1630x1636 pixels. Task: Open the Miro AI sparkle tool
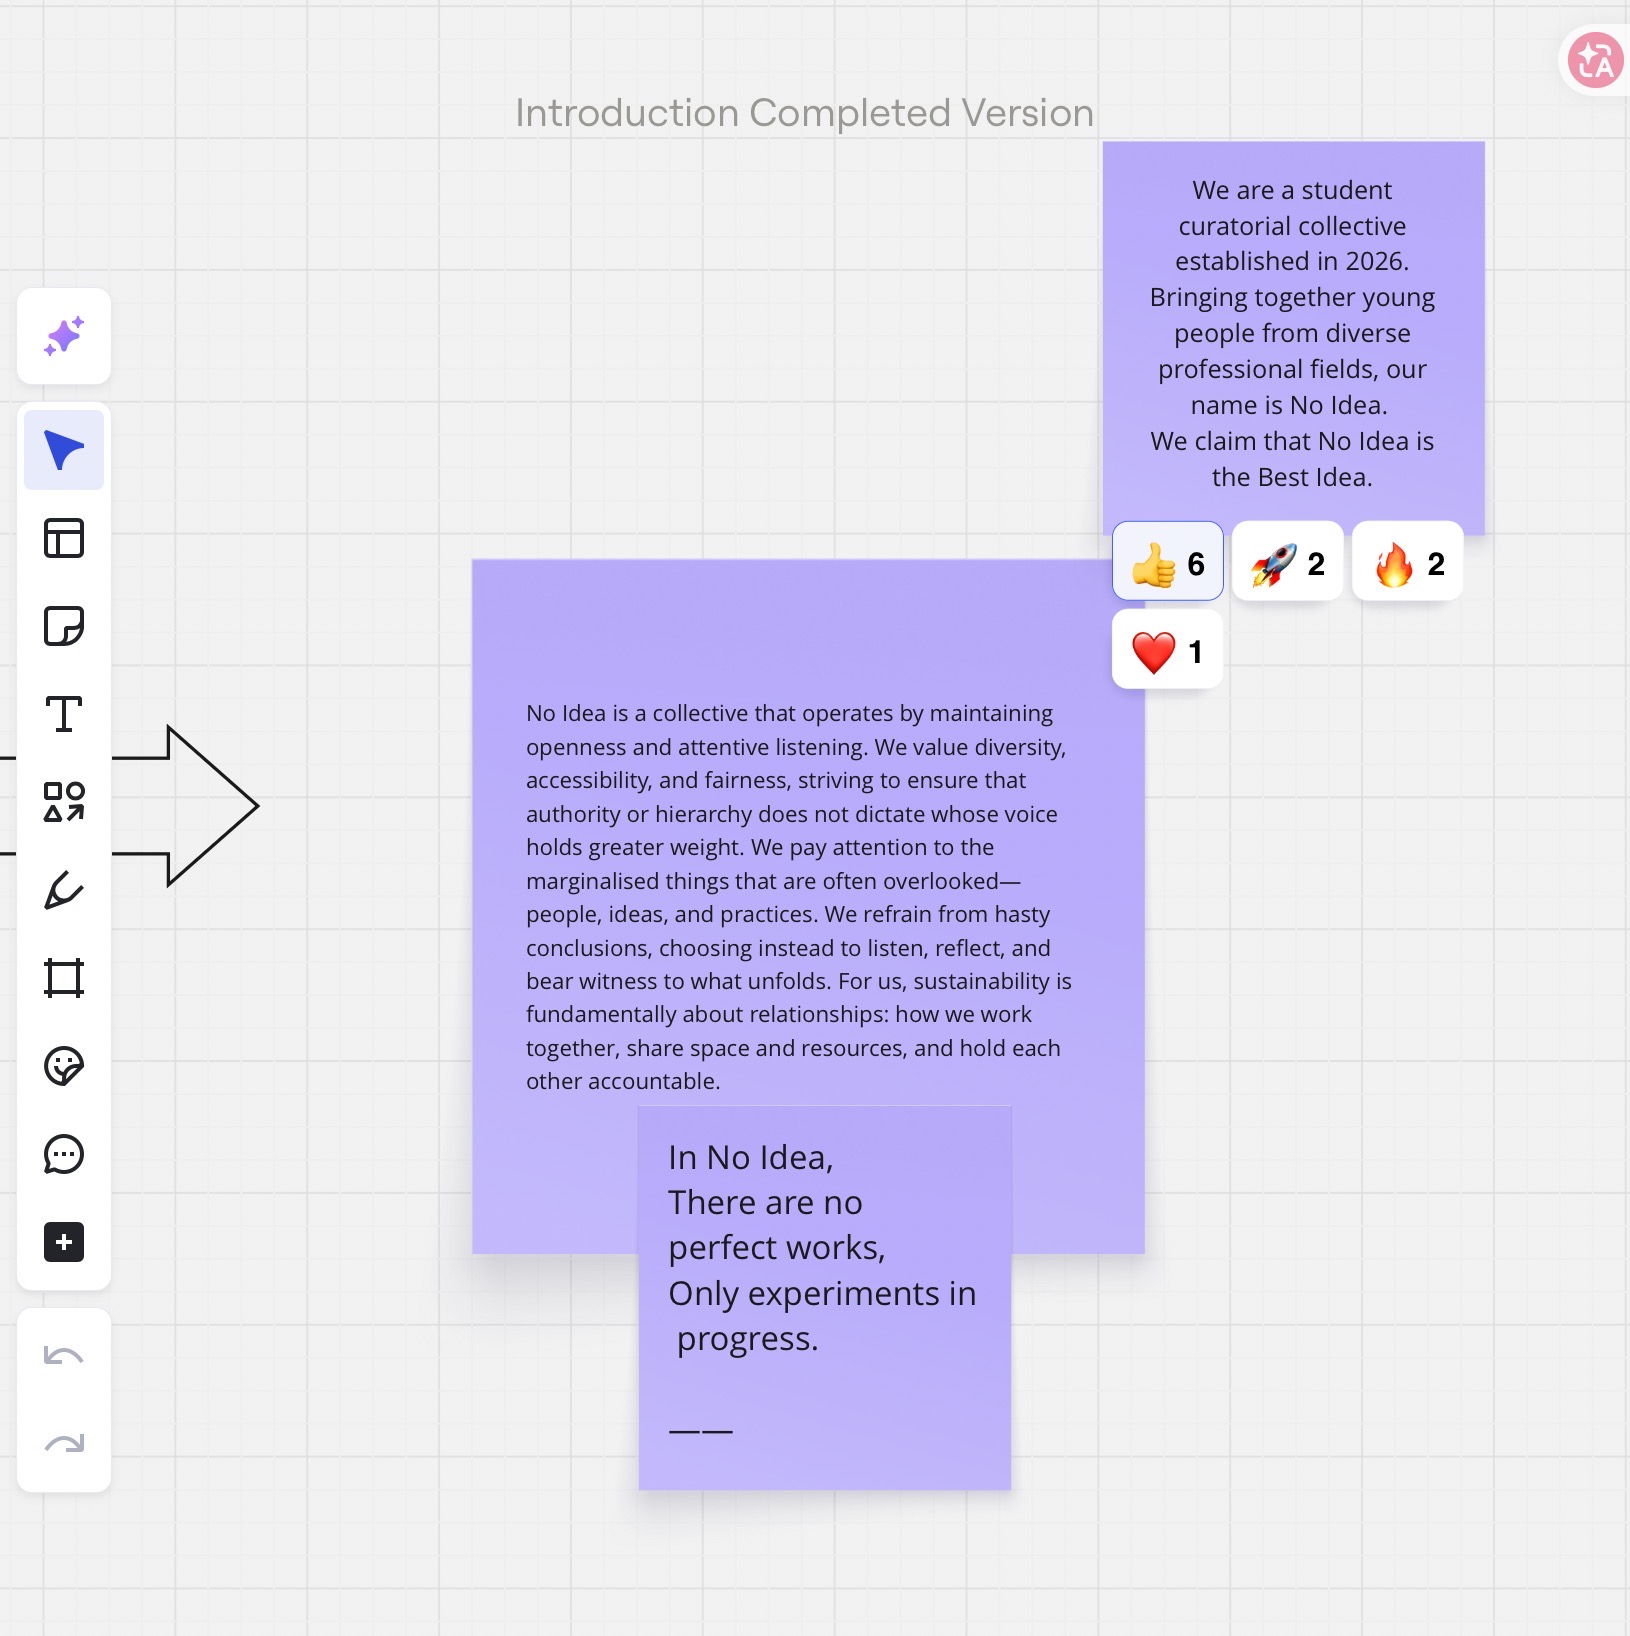(x=64, y=336)
